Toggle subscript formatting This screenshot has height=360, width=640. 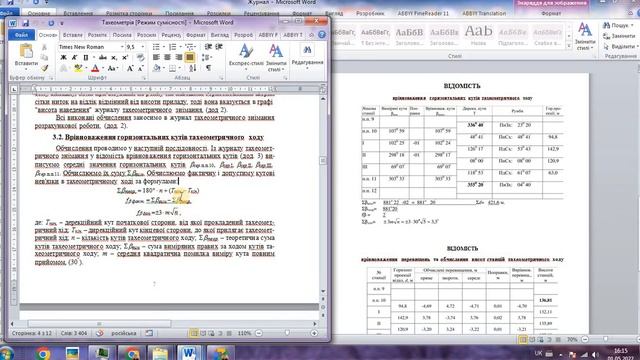click(x=114, y=58)
